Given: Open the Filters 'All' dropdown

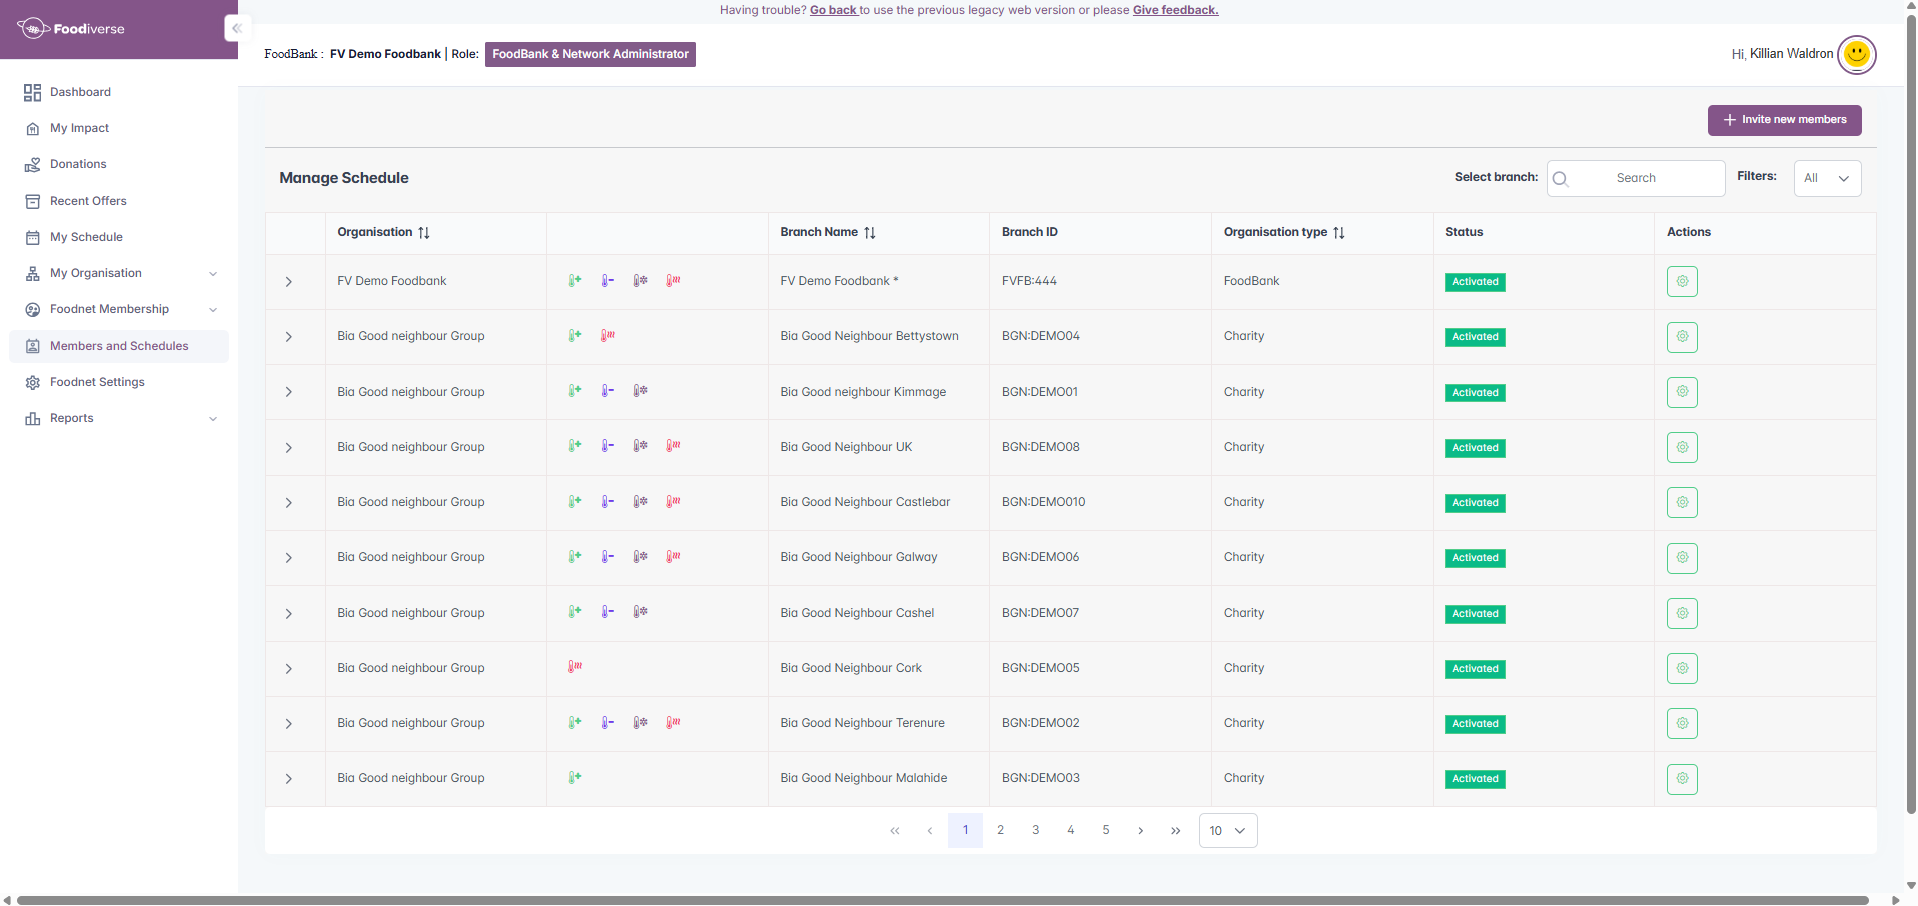Looking at the screenshot, I should [1827, 178].
